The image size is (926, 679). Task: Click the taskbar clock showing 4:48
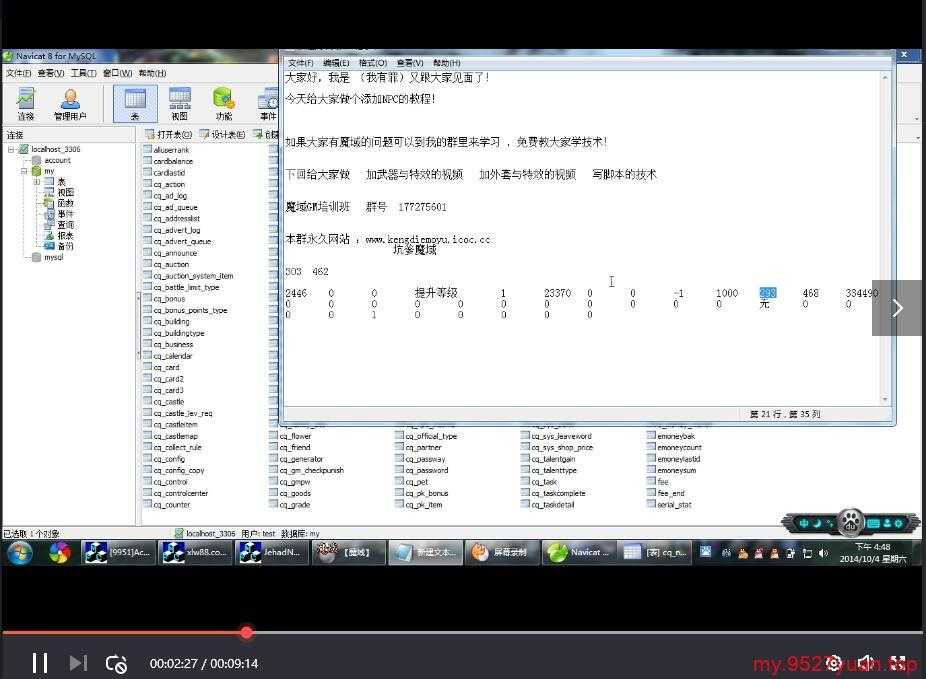click(x=872, y=553)
